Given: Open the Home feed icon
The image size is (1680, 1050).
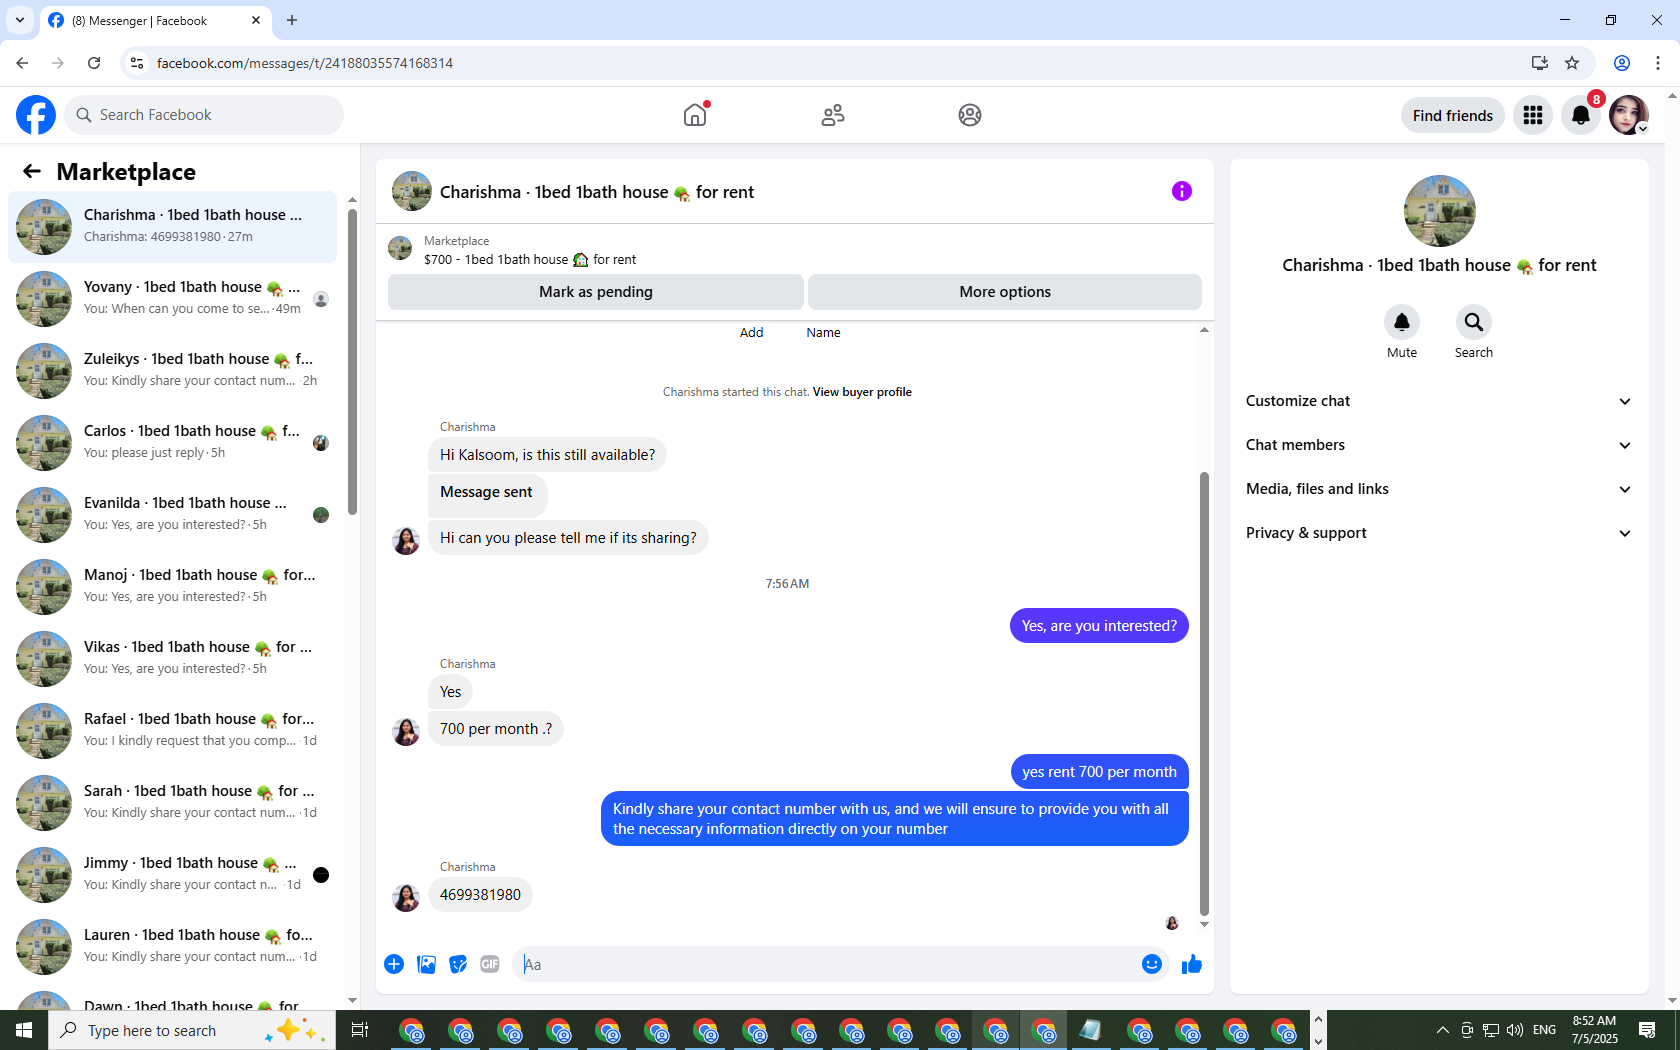Looking at the screenshot, I should (695, 115).
